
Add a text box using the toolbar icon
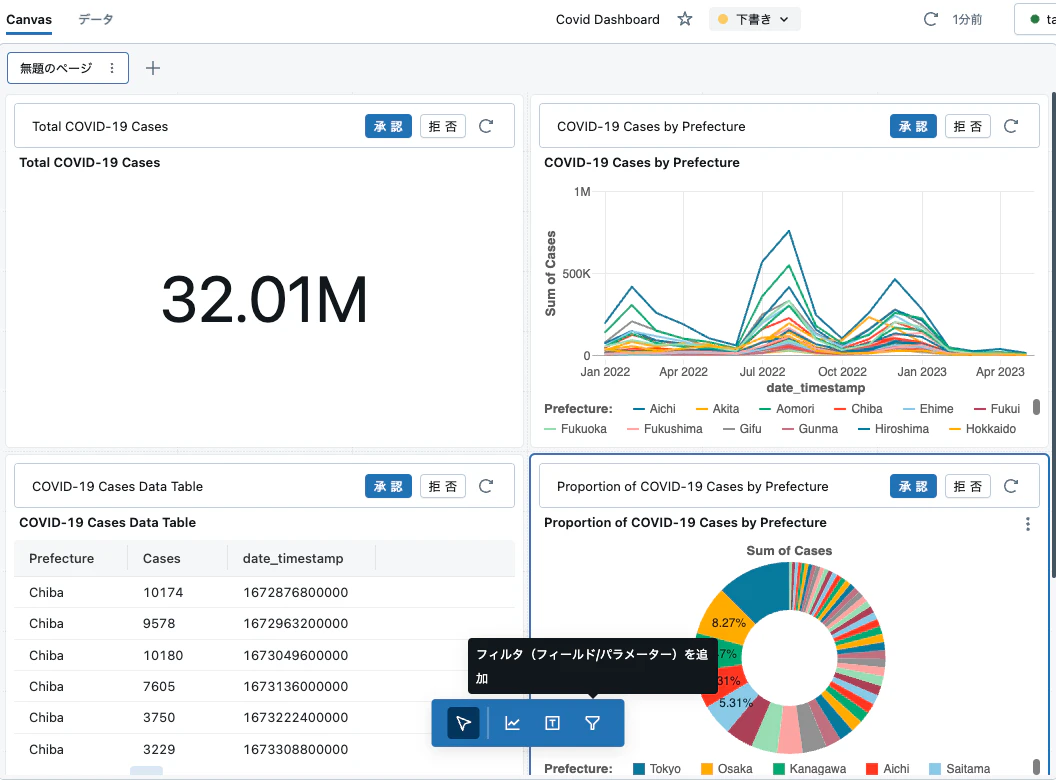click(552, 723)
